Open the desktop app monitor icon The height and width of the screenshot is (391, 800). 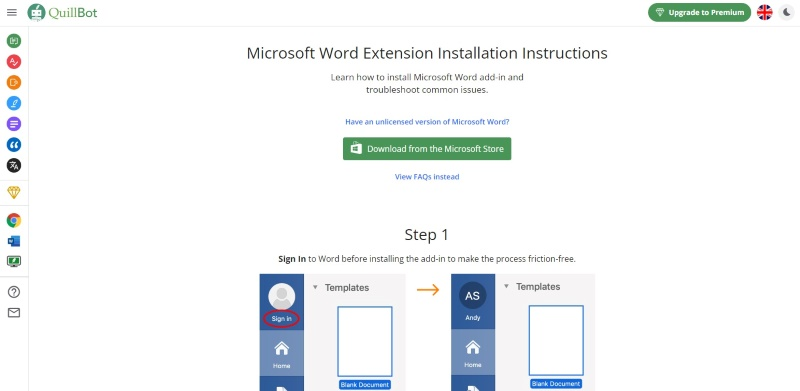coord(14,261)
